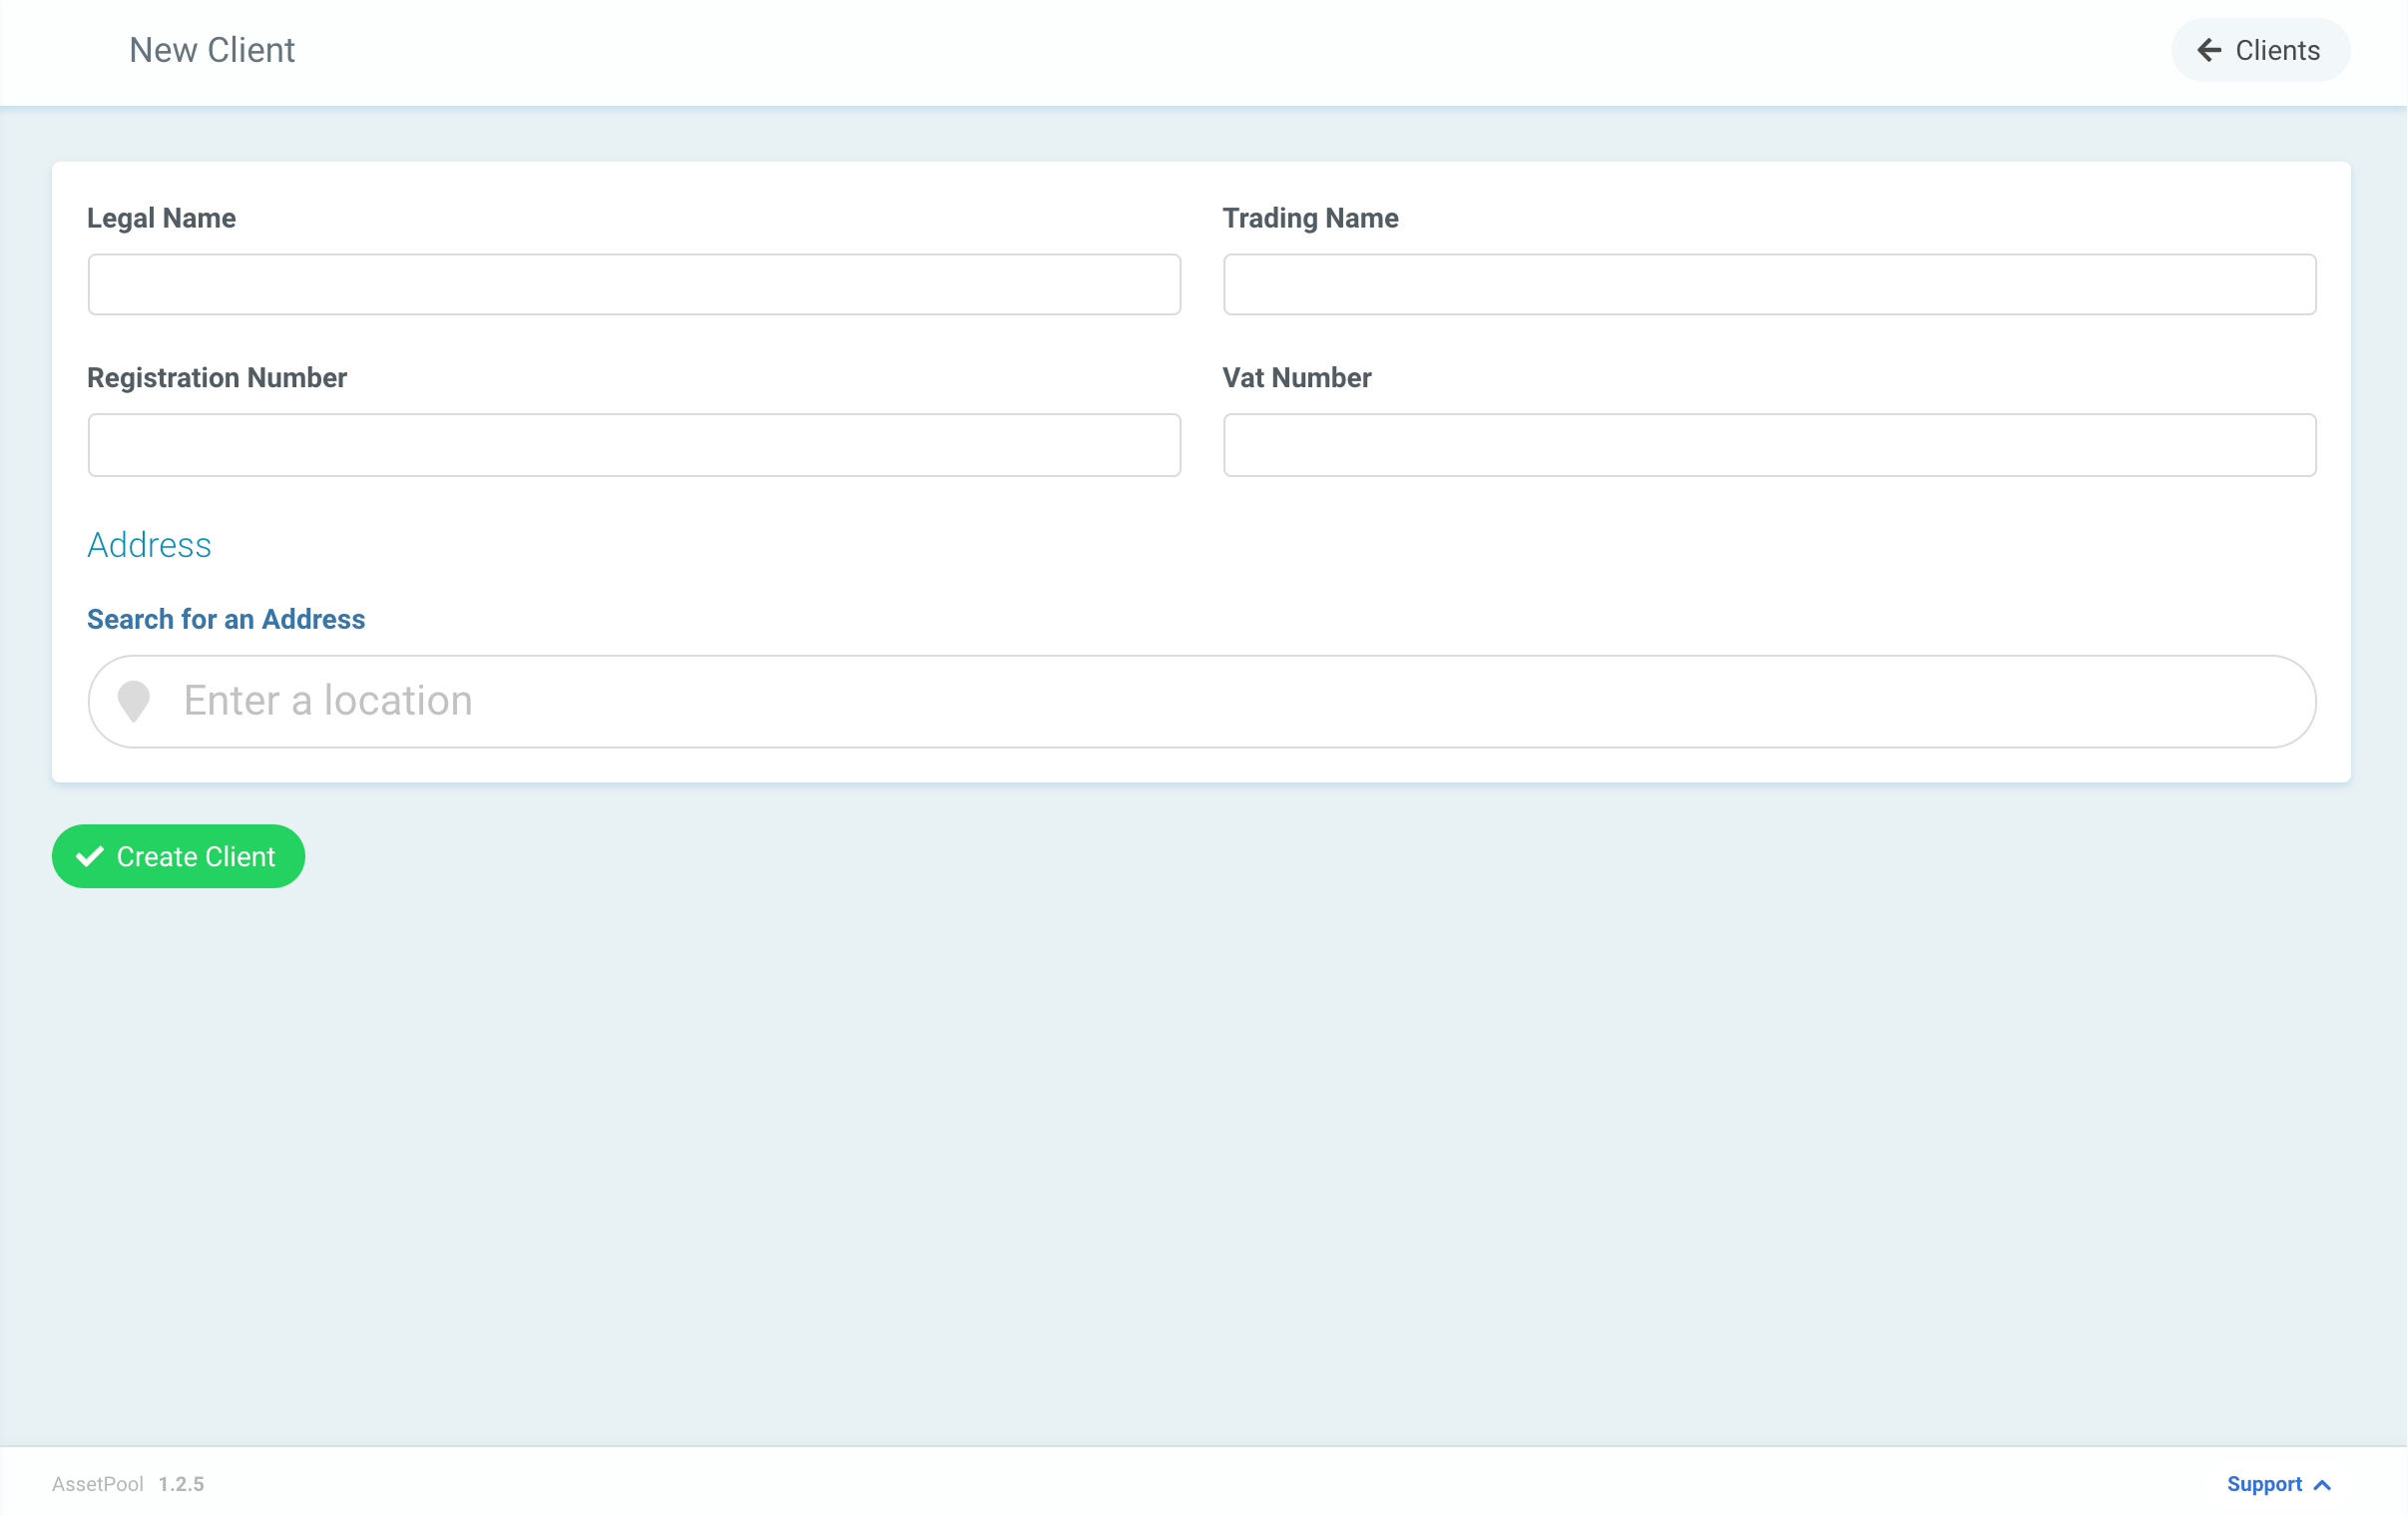Screen dimensions: 2408x1516
Task: Click the Legal Name field label
Action: [161, 217]
